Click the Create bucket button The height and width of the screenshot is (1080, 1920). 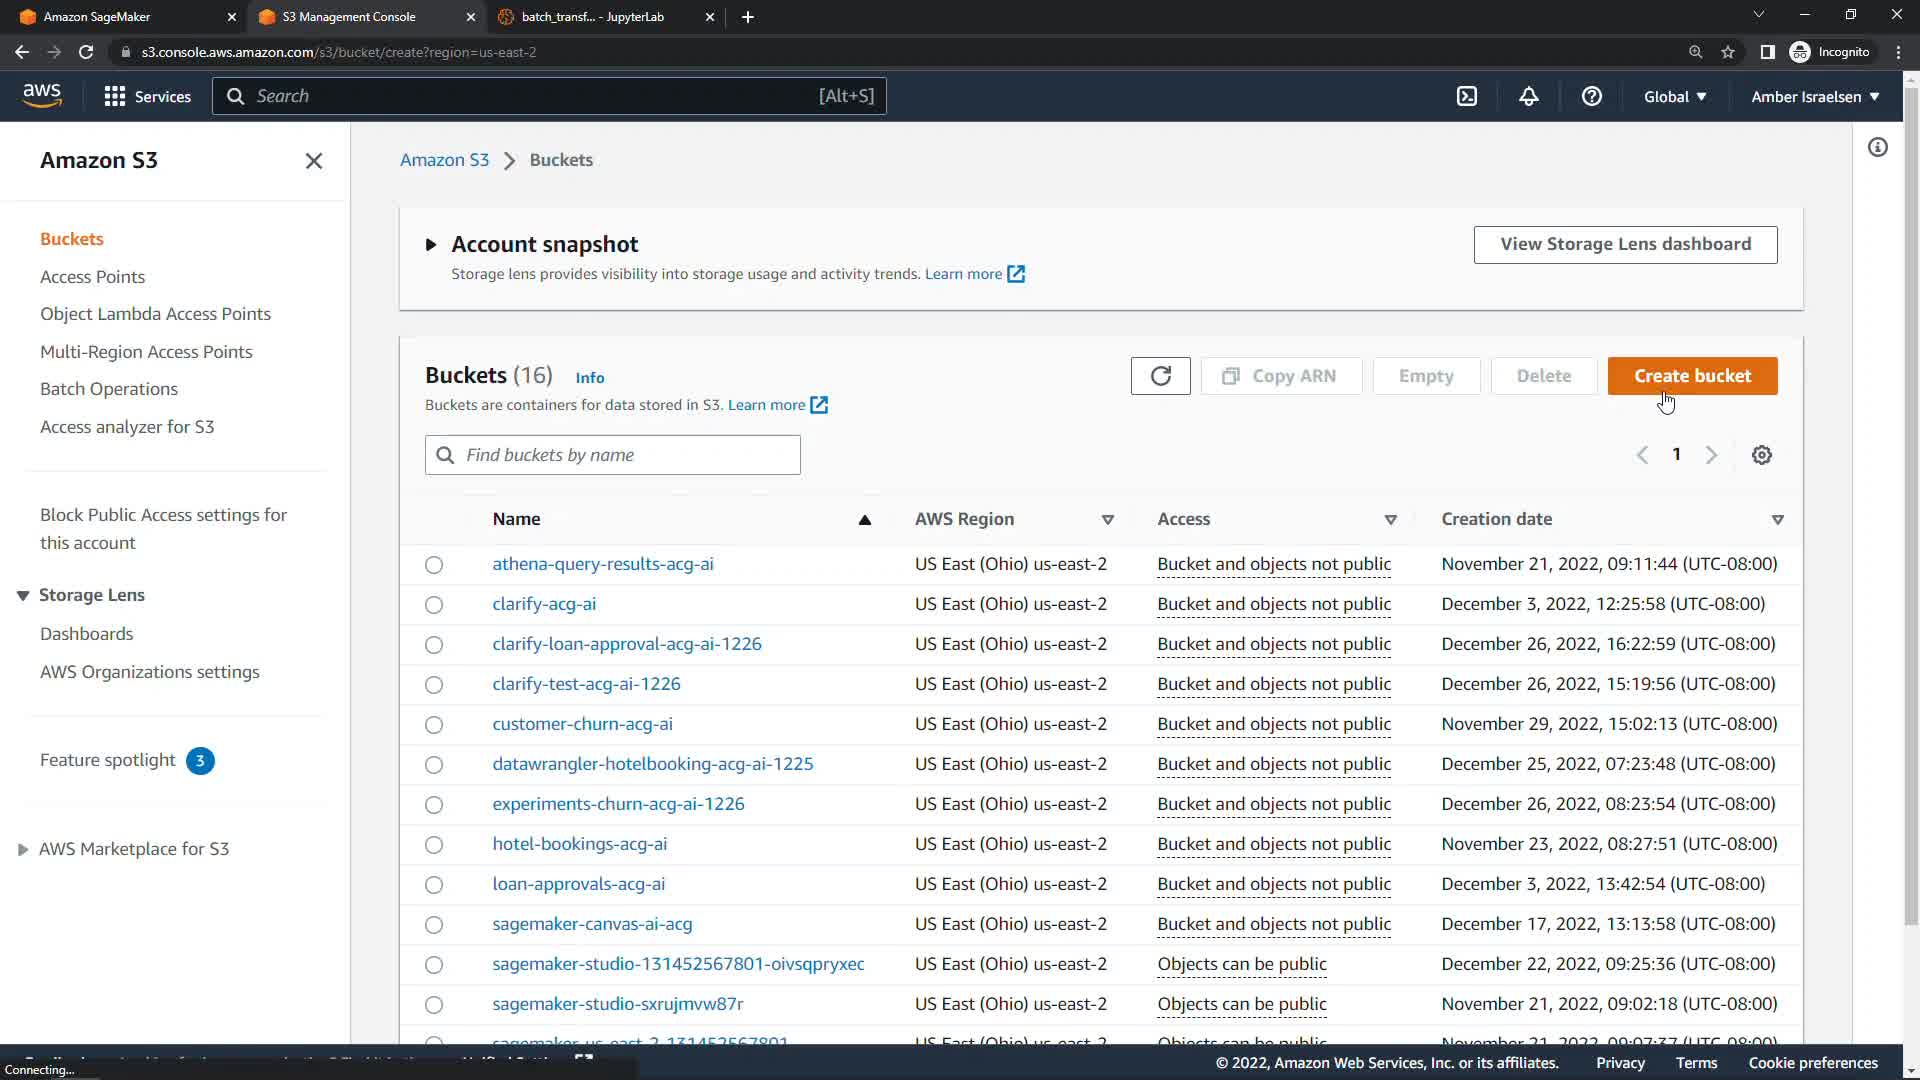[x=1691, y=376]
